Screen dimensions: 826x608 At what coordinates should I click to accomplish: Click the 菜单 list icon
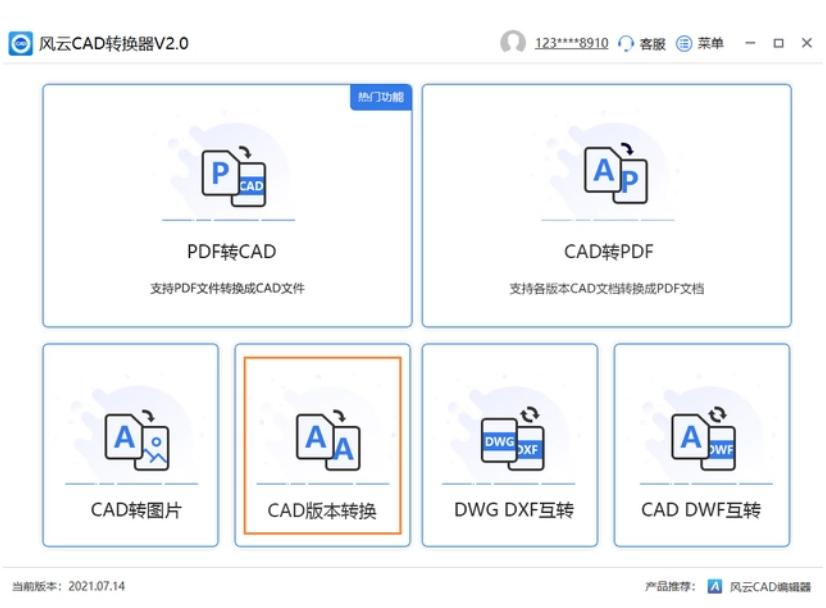[x=684, y=43]
